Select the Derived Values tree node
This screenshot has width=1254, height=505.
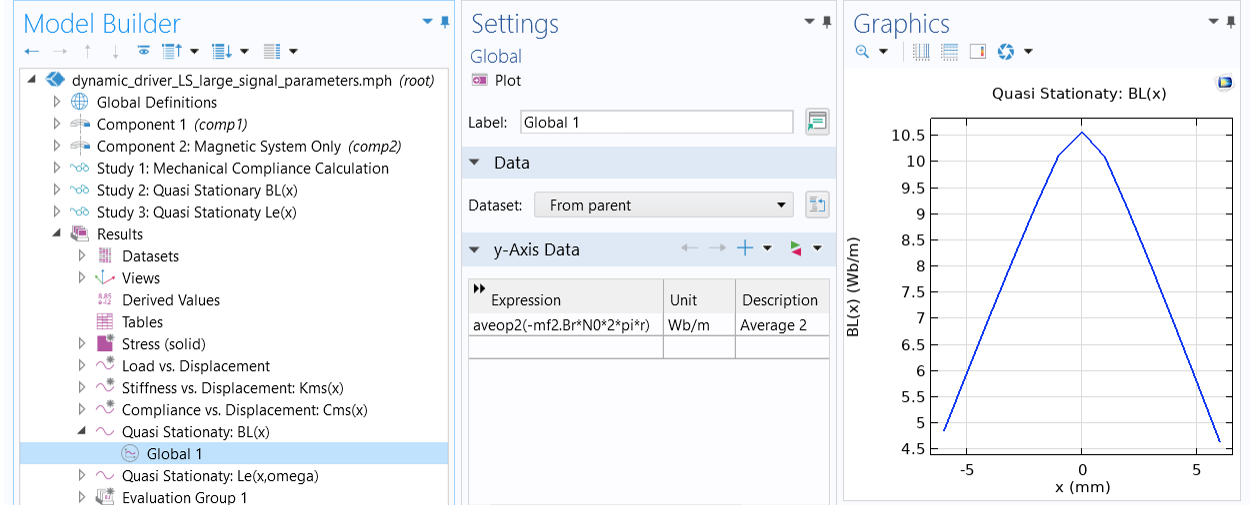pyautogui.click(x=170, y=300)
